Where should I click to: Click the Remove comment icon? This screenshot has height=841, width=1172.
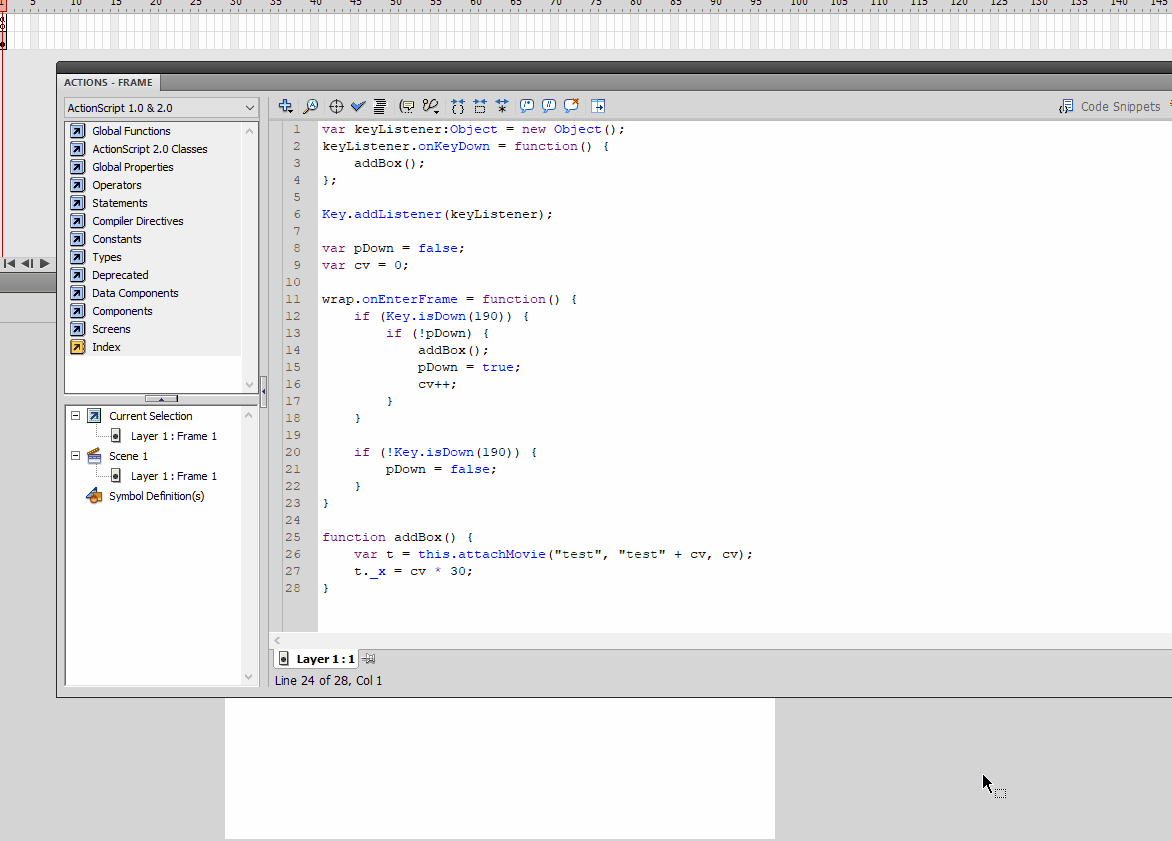click(571, 106)
